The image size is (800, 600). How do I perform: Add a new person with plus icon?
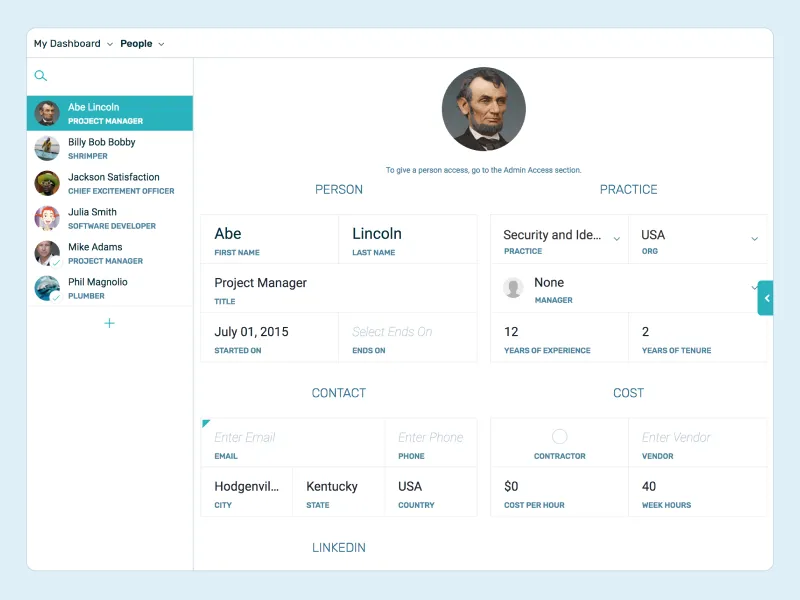click(109, 323)
